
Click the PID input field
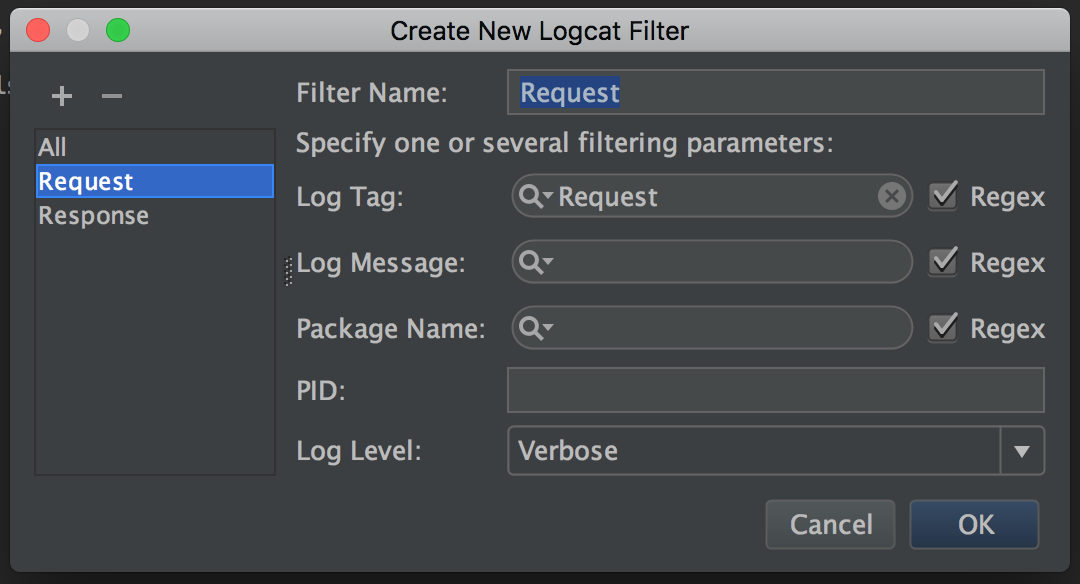coord(775,390)
